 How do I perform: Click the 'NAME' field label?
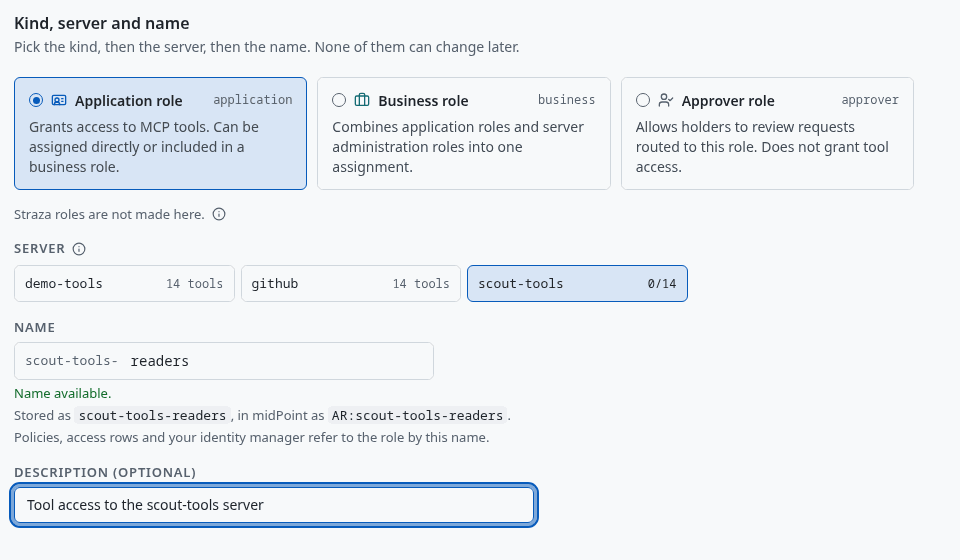click(x=34, y=327)
